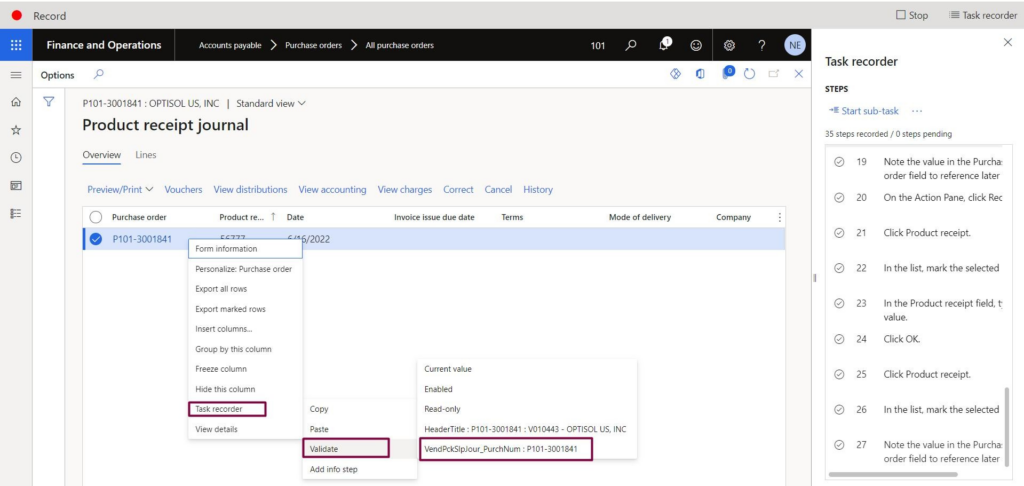1024x486 pixels.
Task: Open the Power Apps diamond icon
Action: pyautogui.click(x=676, y=74)
